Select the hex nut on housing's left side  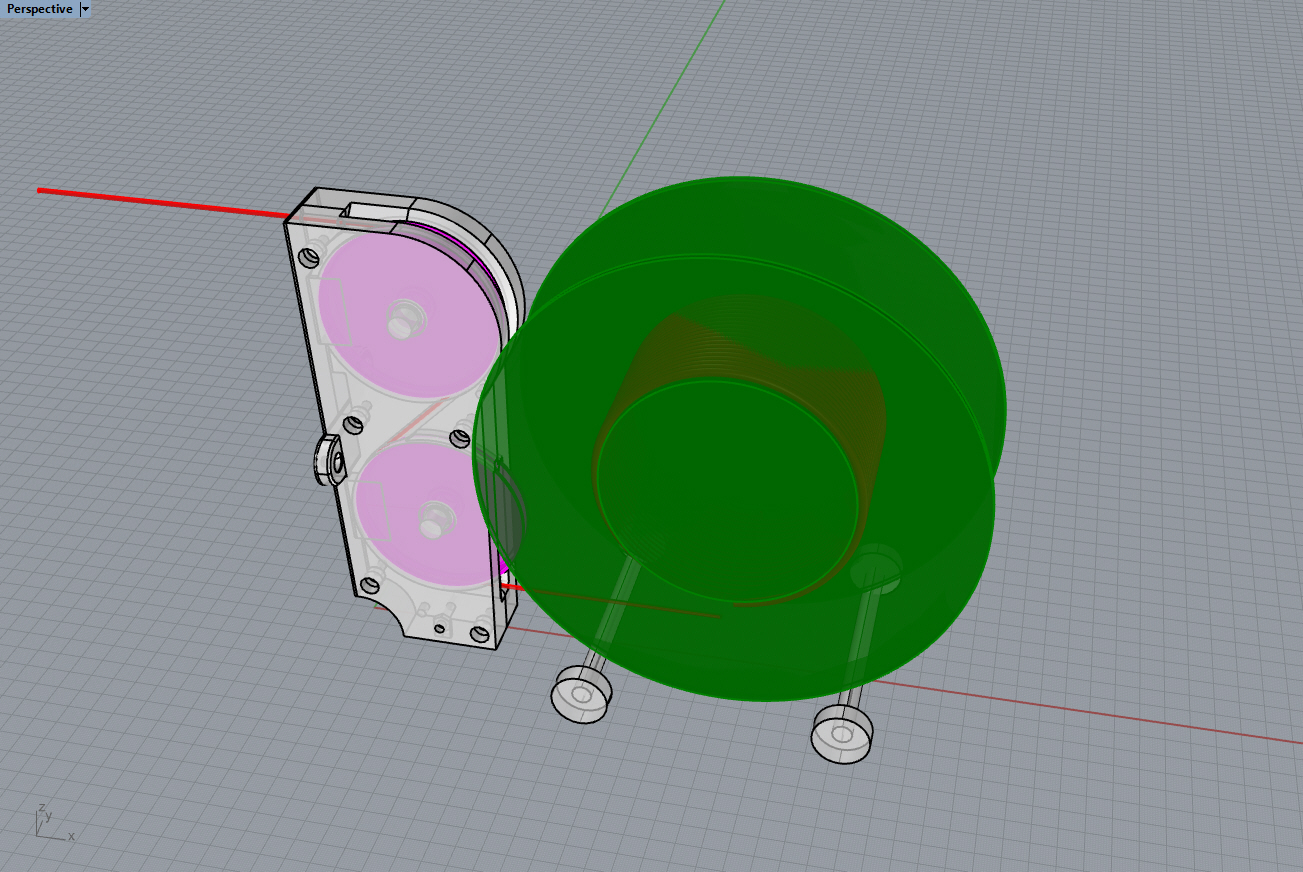click(329, 461)
